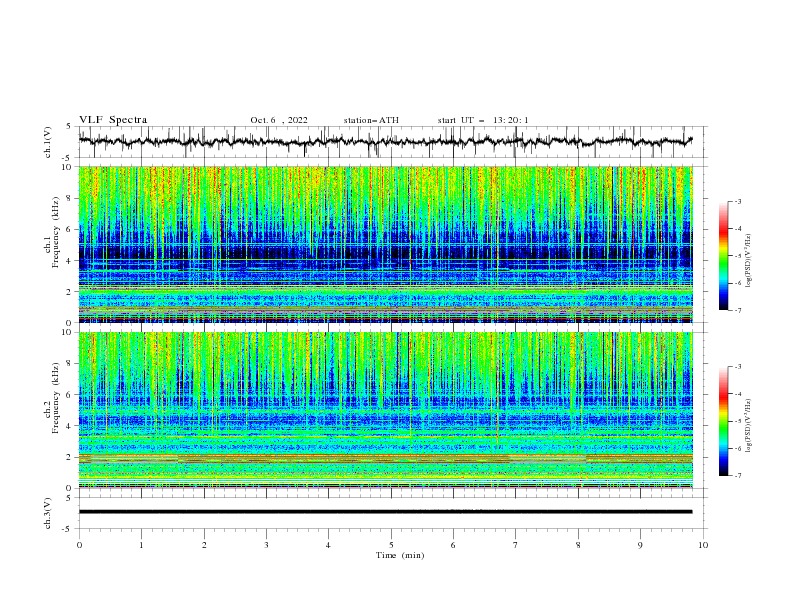Select the ch.1 'Frequency (kHz)' axis label

point(56,231)
